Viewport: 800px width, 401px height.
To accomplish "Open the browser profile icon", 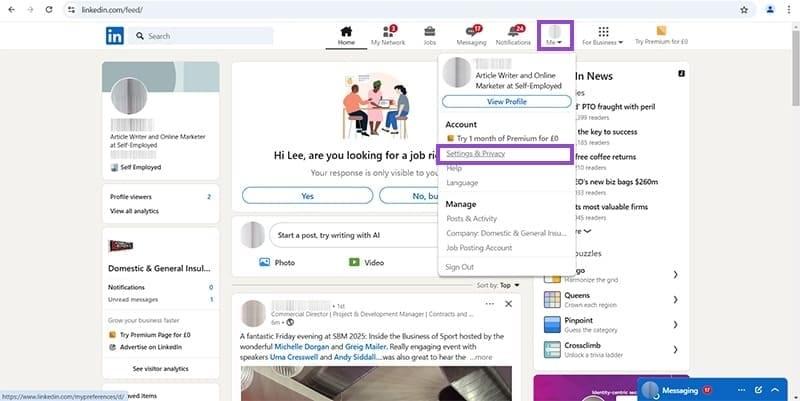I will click(770, 10).
